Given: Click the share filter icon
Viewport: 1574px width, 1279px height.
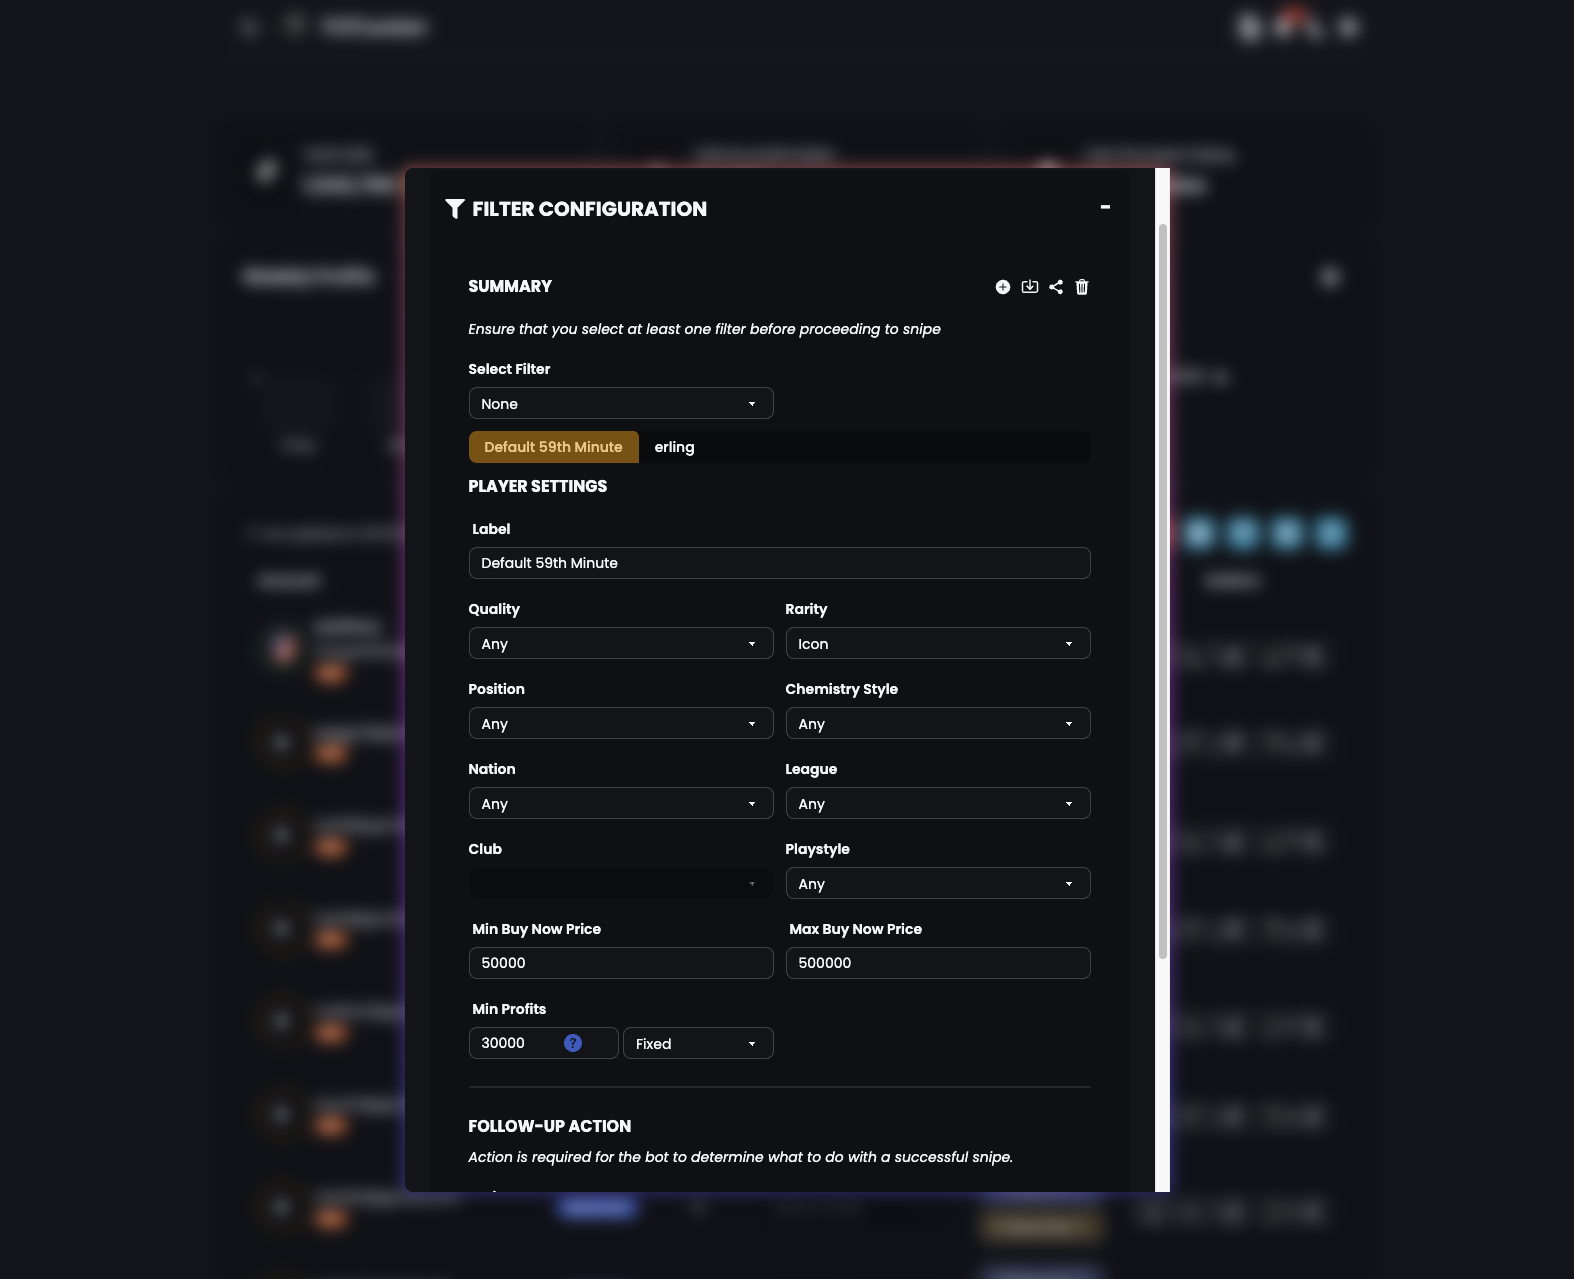Looking at the screenshot, I should [x=1056, y=287].
